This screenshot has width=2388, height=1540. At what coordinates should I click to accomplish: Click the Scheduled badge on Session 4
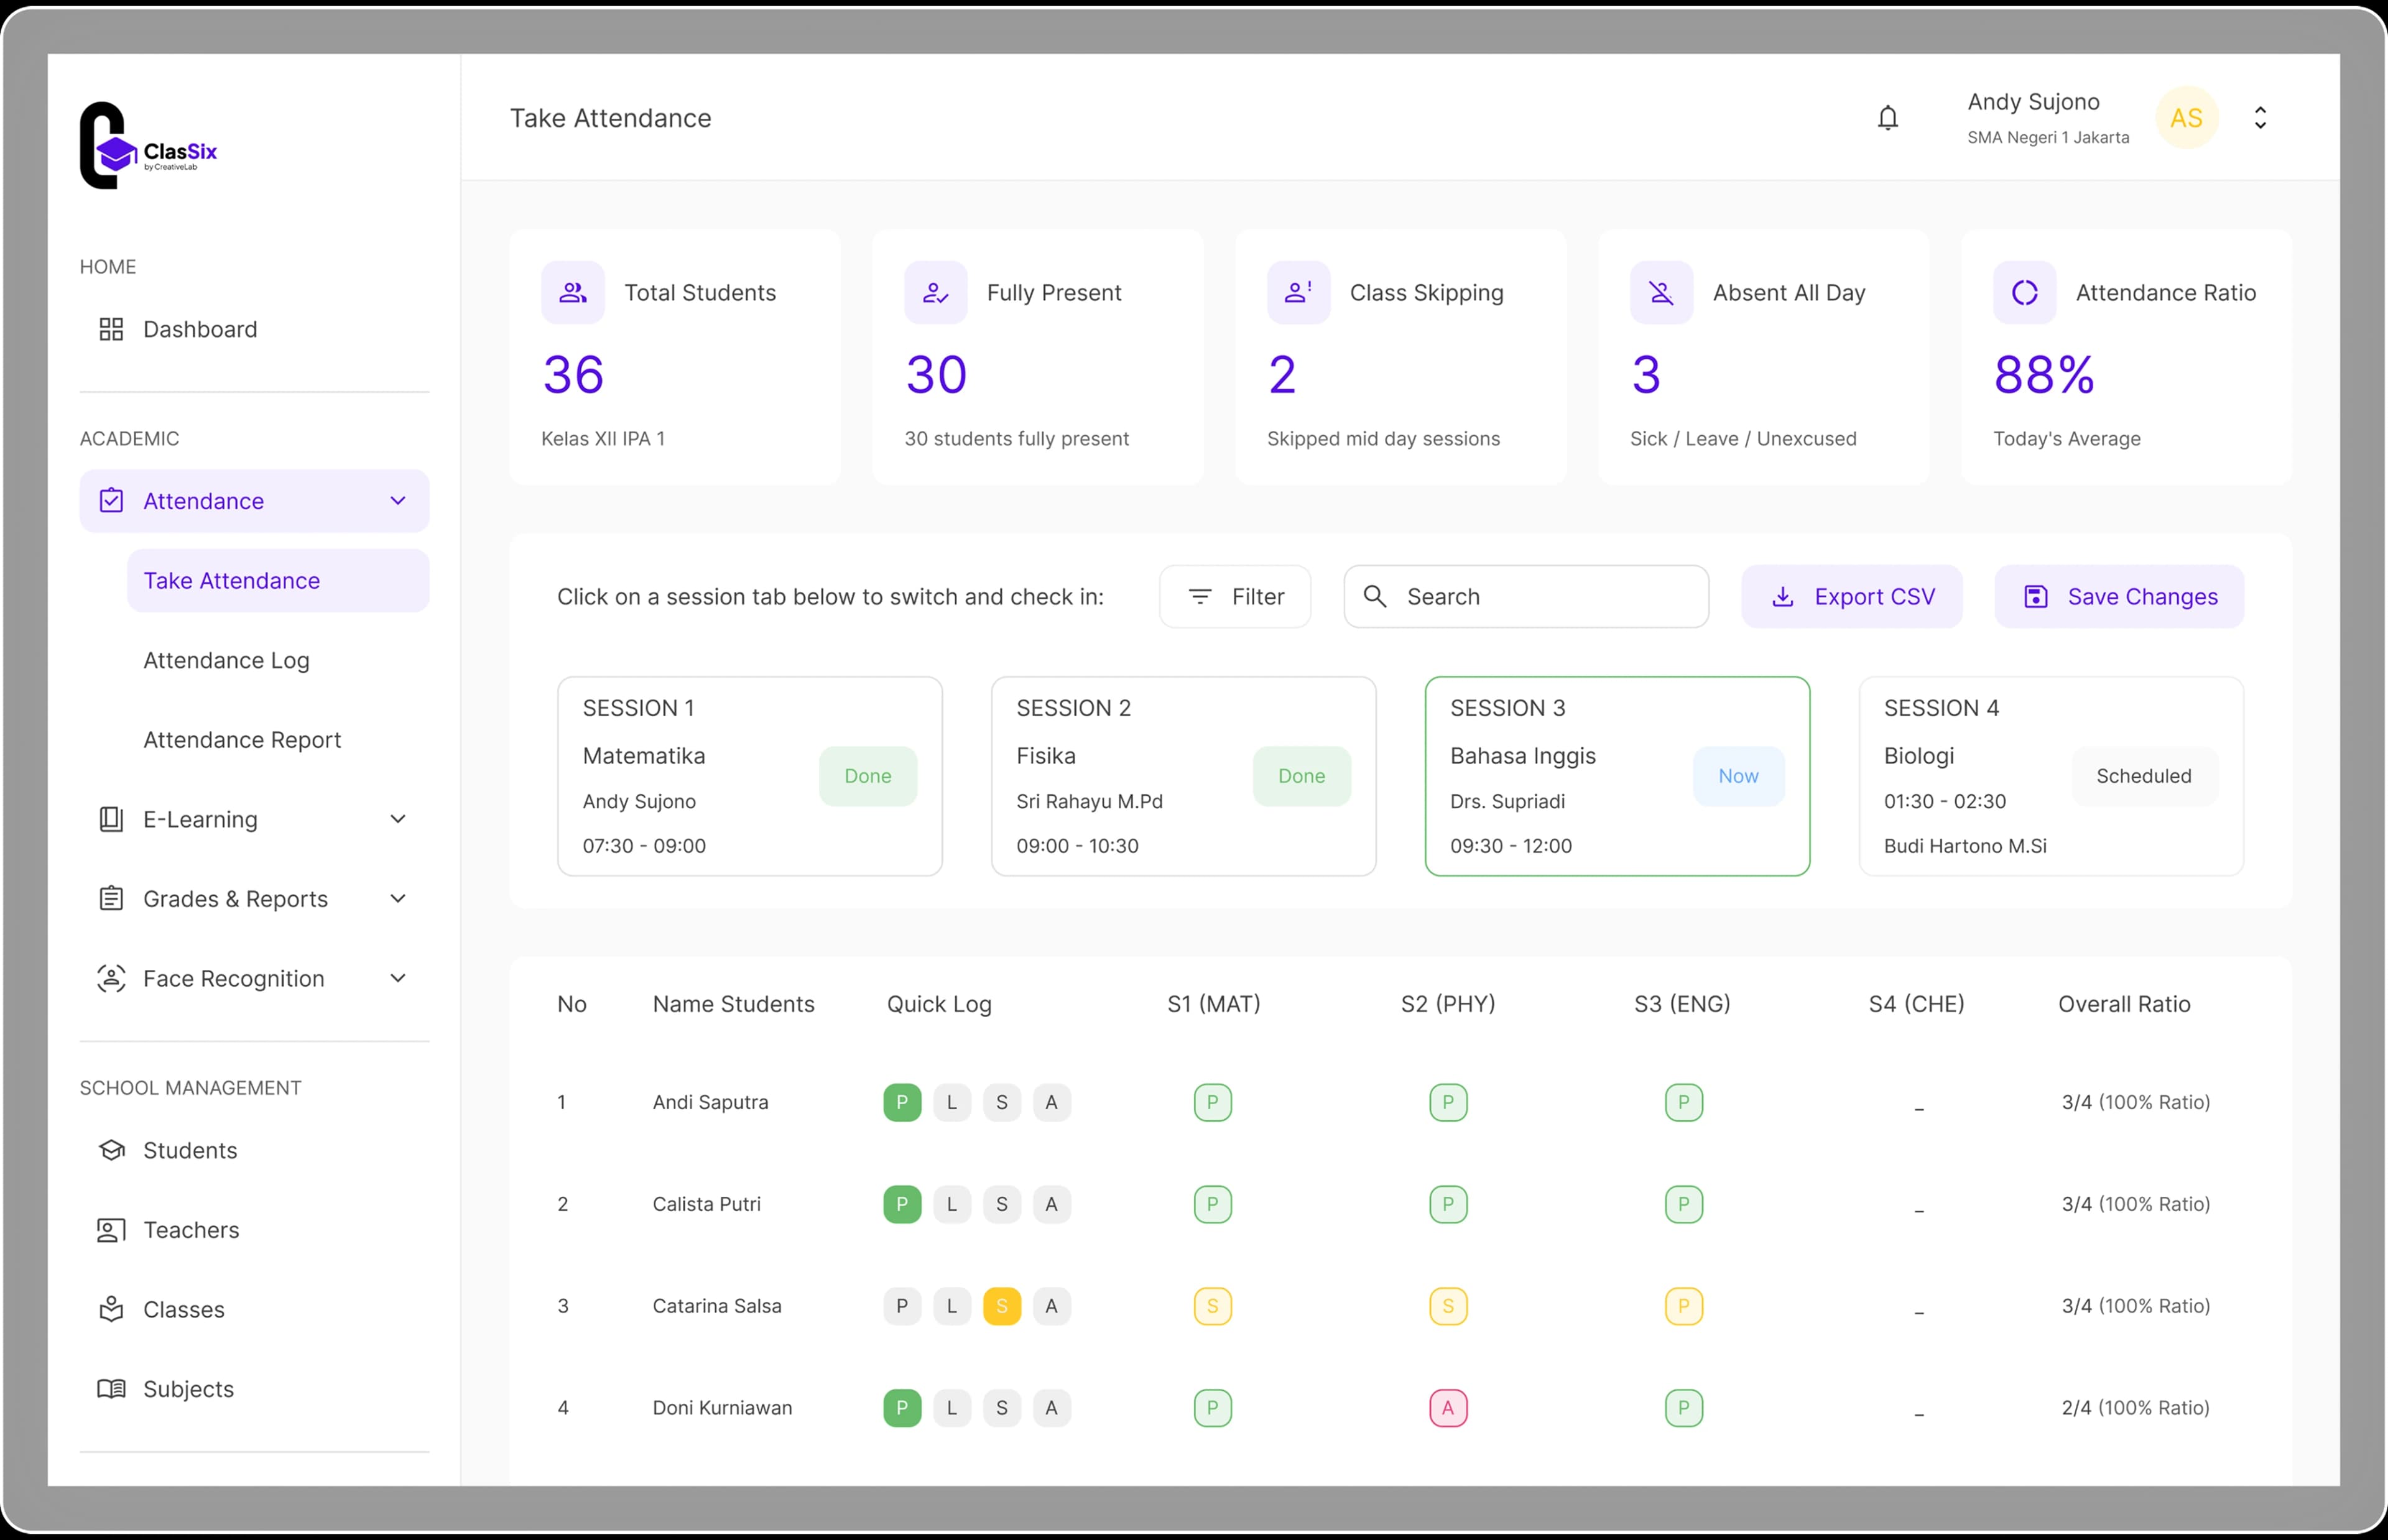pyautogui.click(x=2144, y=776)
